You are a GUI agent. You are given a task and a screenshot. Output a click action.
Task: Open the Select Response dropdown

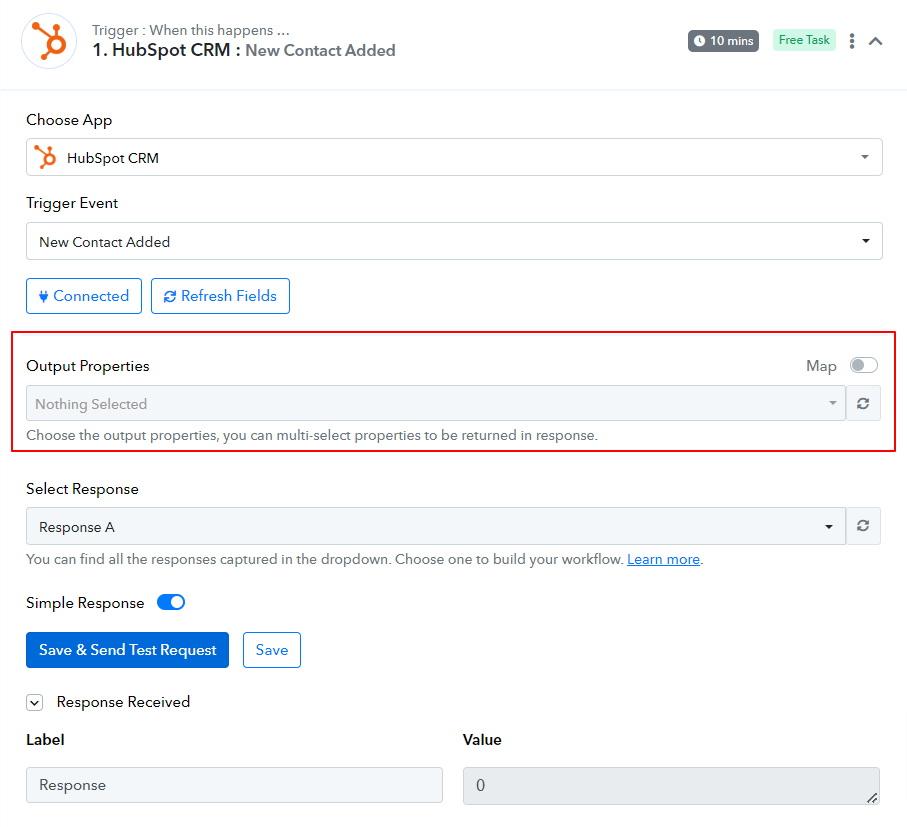[x=436, y=526]
